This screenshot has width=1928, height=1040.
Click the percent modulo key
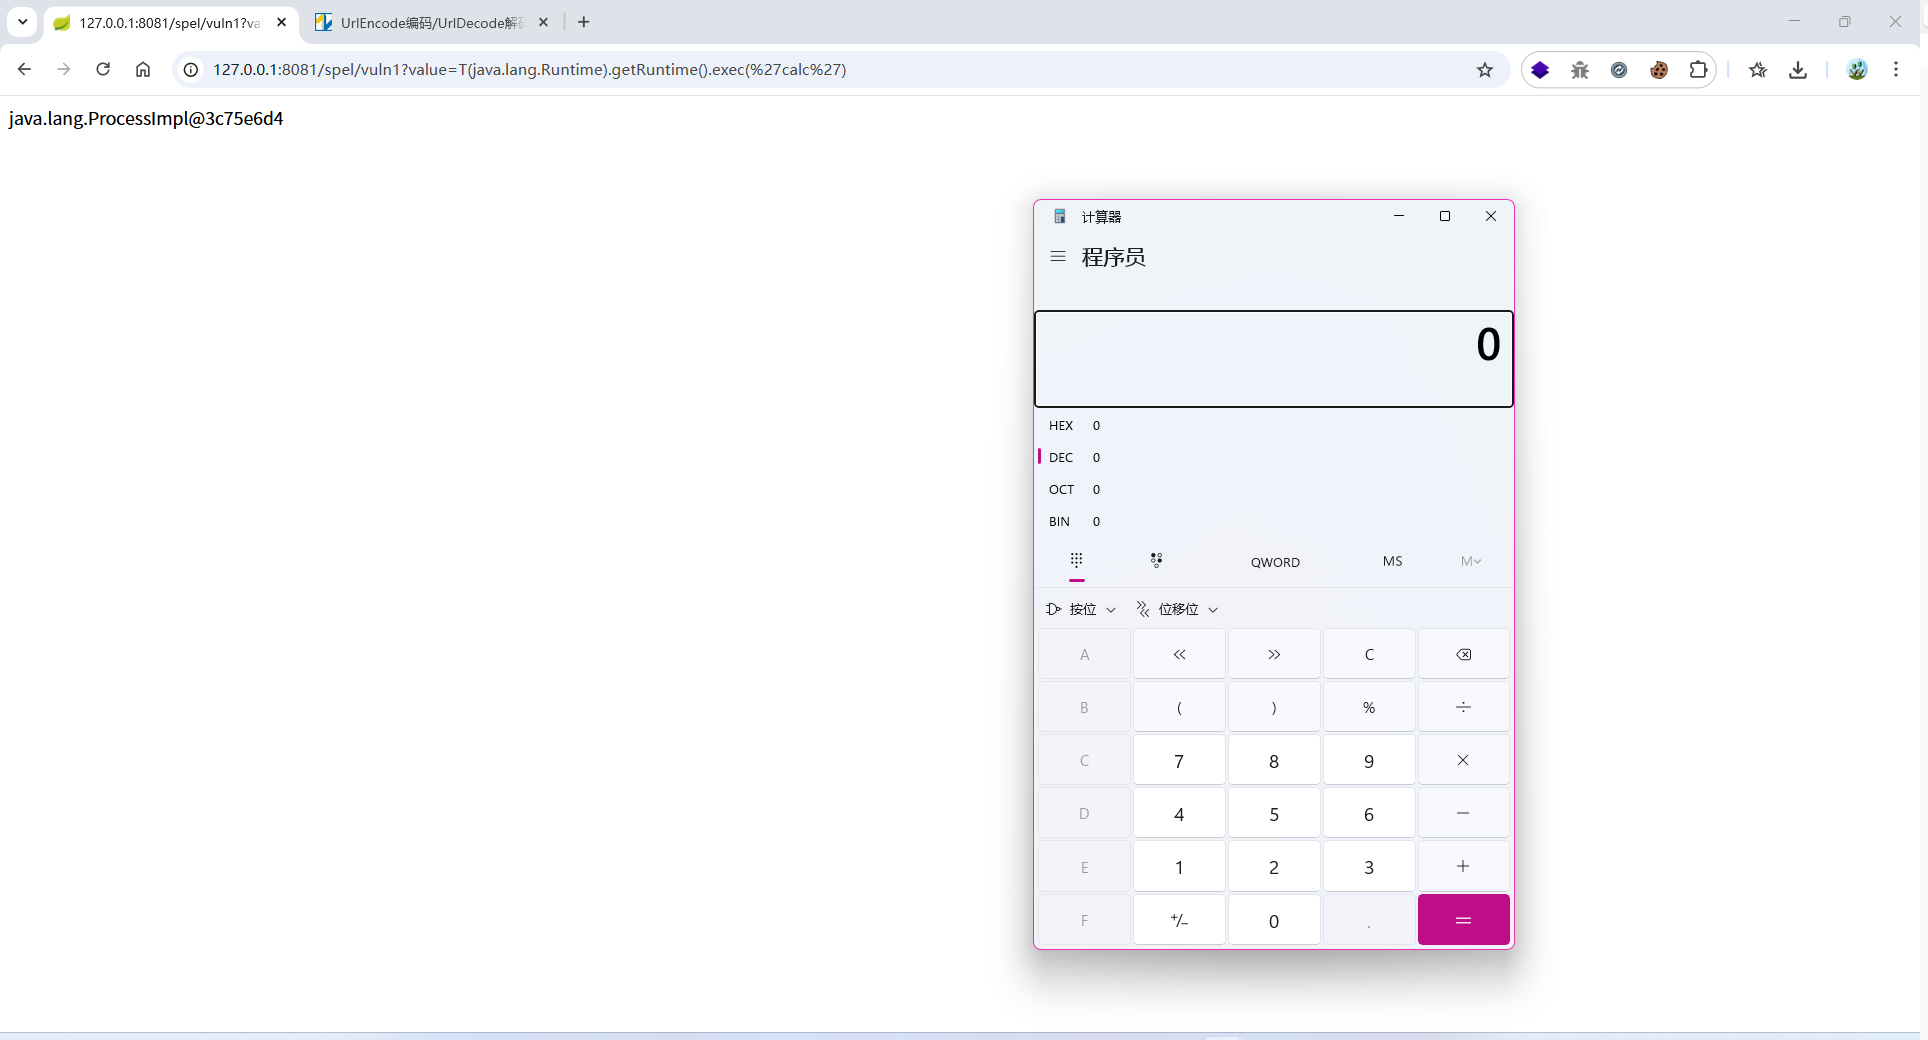click(1369, 707)
